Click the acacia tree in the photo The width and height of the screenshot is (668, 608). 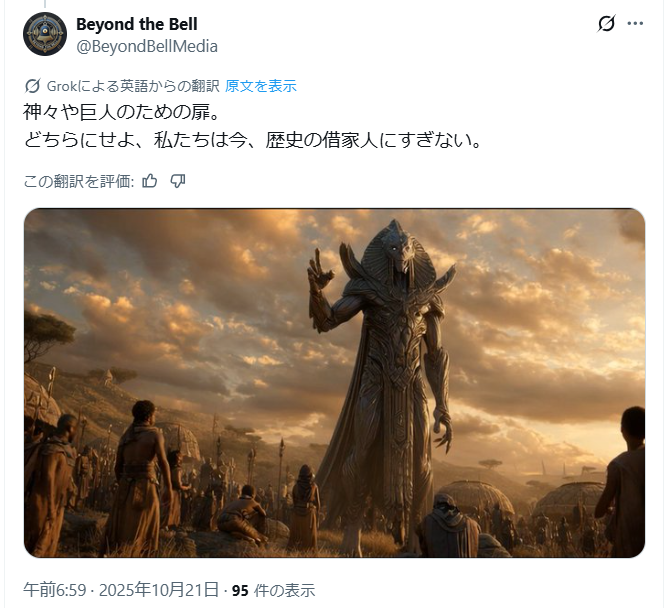pyautogui.click(x=45, y=330)
